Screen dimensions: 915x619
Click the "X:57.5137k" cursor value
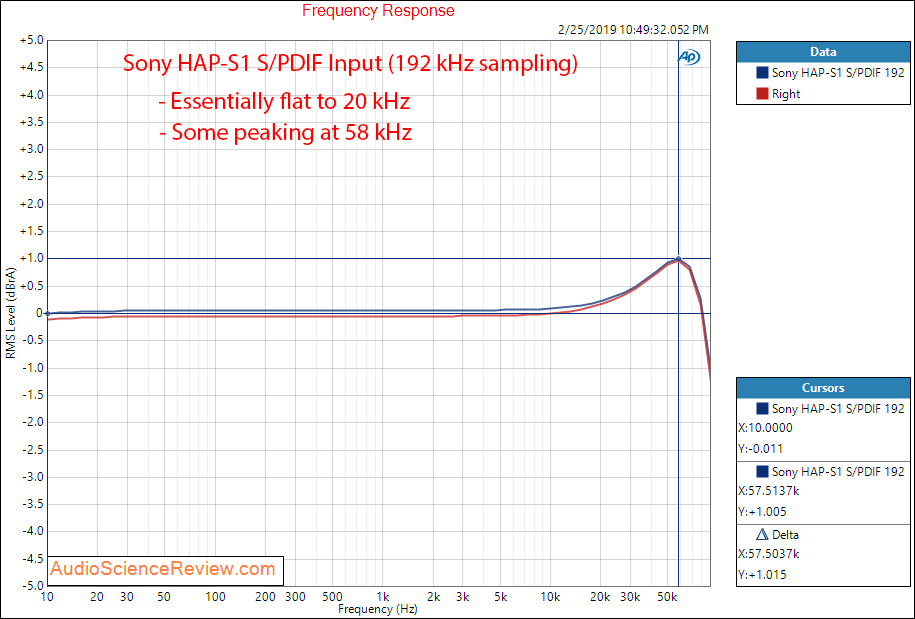[x=769, y=491]
